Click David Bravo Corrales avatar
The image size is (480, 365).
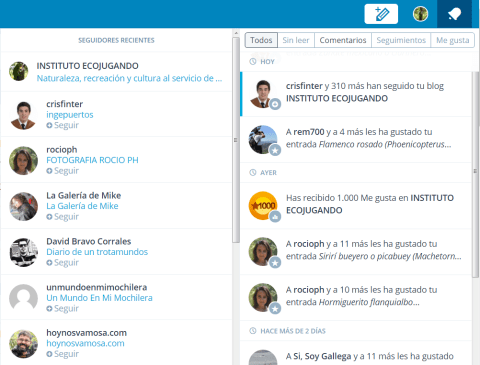pyautogui.click(x=23, y=252)
